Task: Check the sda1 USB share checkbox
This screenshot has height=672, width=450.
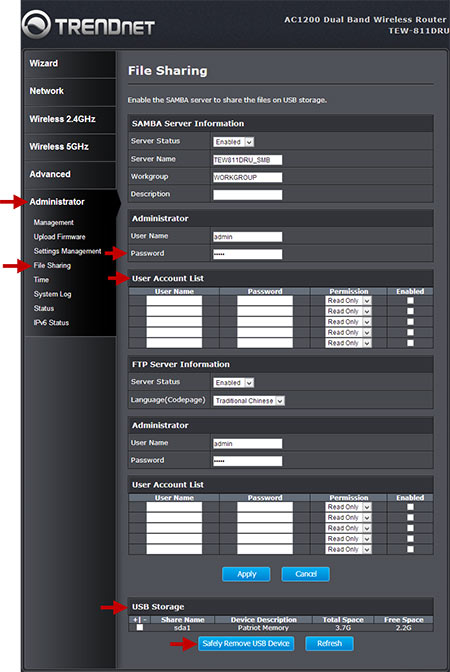Action: [140, 627]
